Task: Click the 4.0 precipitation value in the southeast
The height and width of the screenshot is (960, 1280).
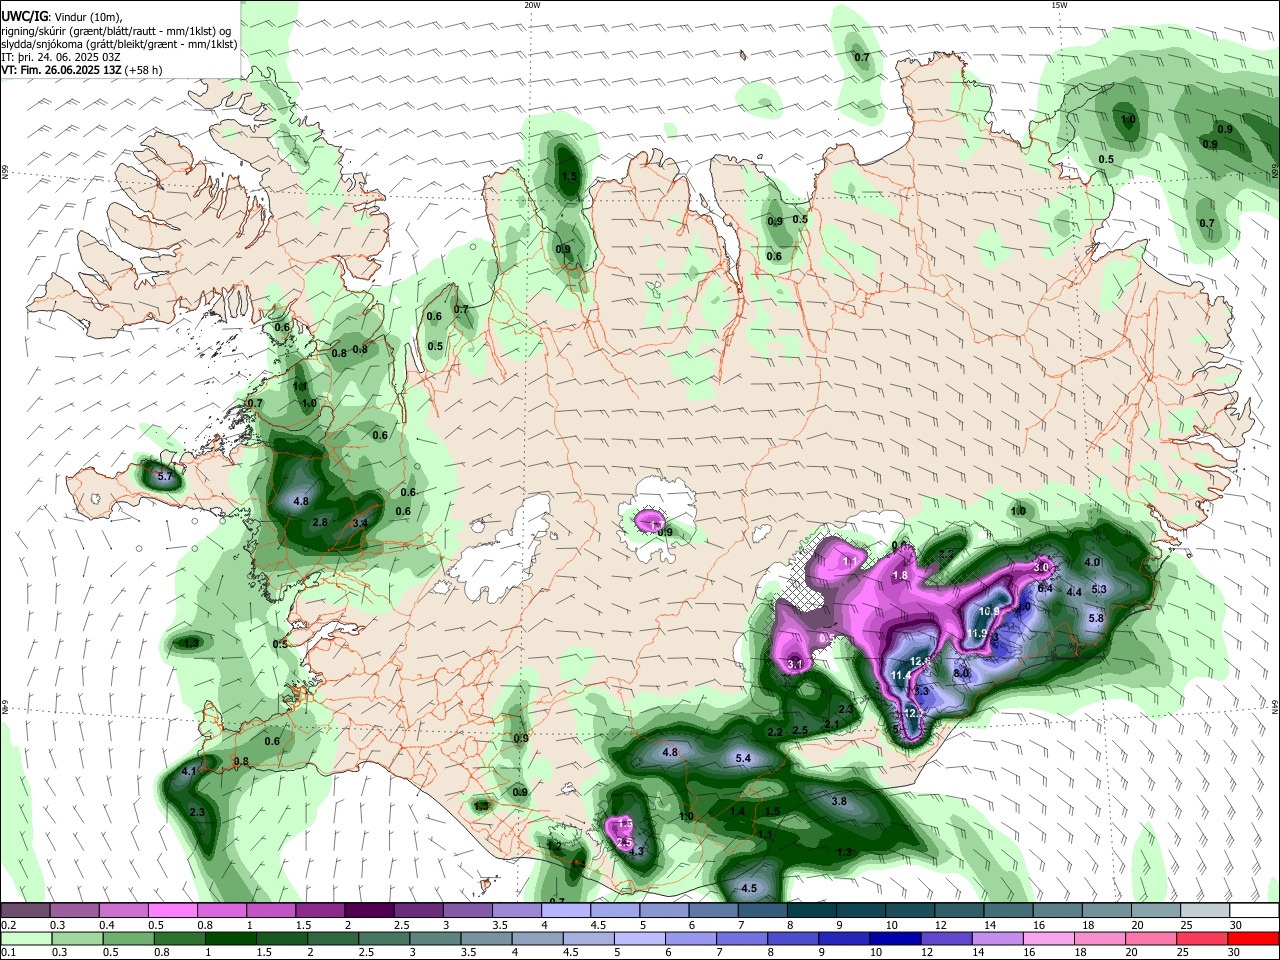Action: pos(1092,563)
